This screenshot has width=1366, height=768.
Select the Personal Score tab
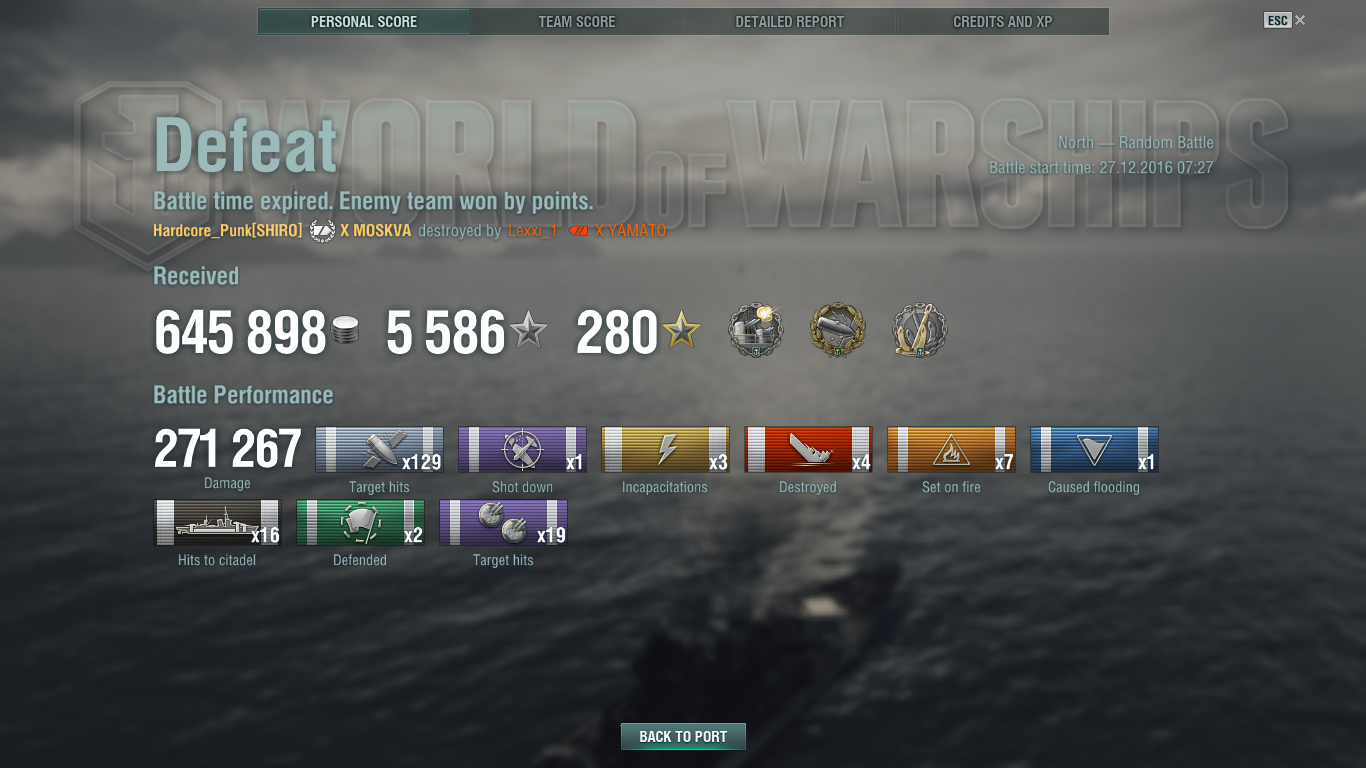[364, 21]
